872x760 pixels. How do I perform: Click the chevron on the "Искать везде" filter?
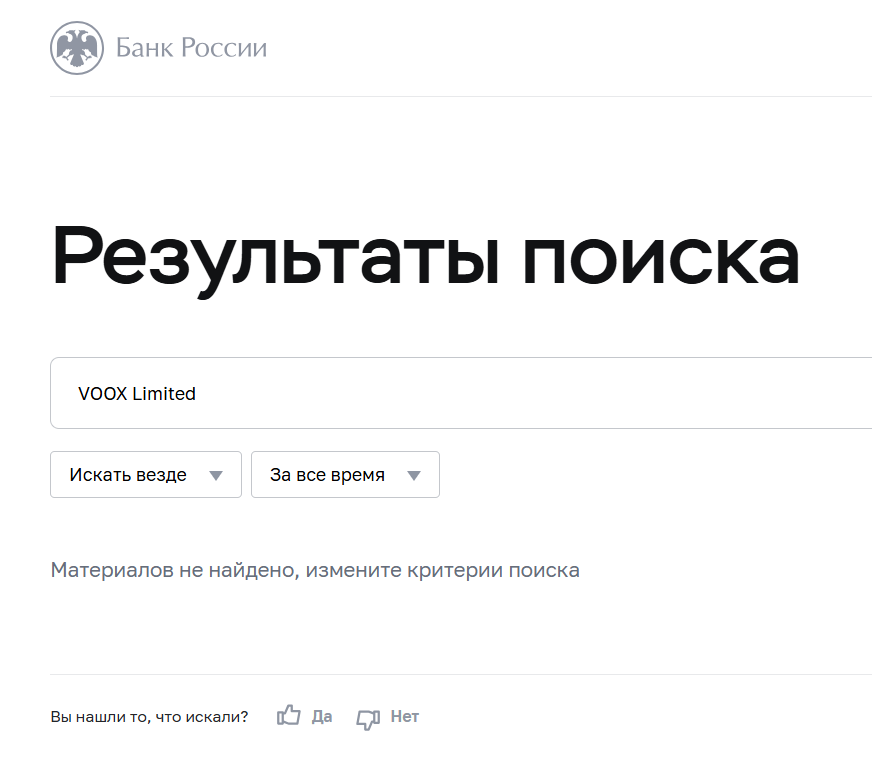(x=216, y=474)
